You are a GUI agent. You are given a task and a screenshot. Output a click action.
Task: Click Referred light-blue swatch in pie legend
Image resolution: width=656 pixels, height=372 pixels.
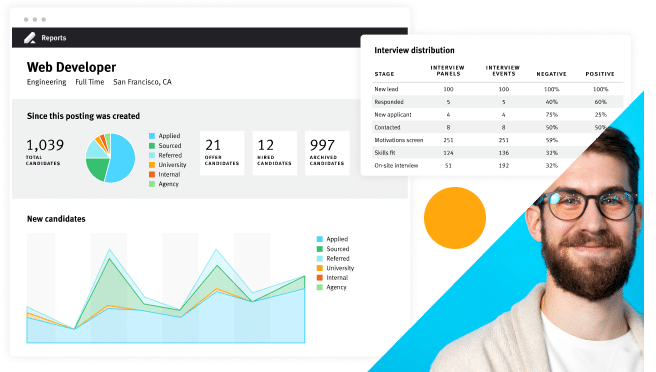[152, 155]
